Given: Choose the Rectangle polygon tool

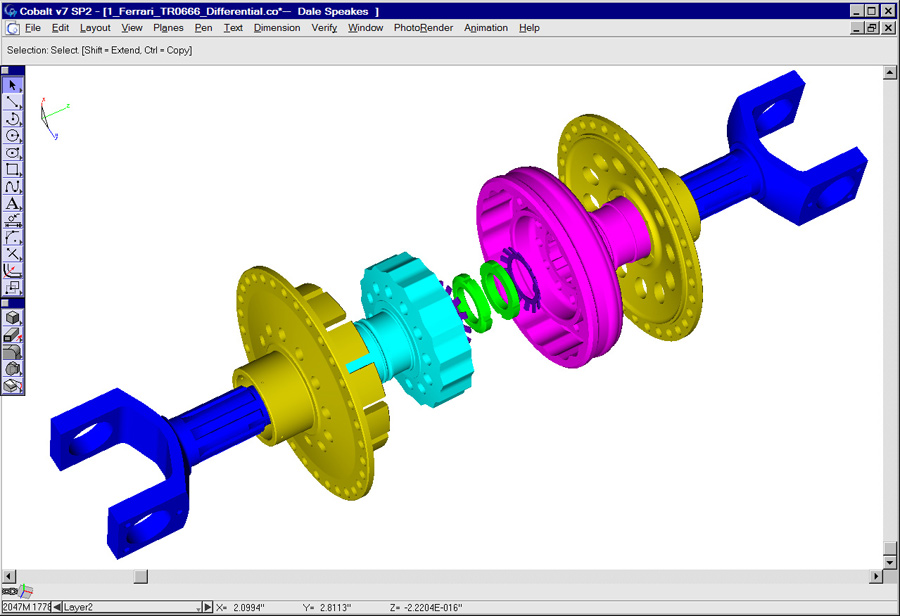Looking at the screenshot, I should [x=13, y=170].
